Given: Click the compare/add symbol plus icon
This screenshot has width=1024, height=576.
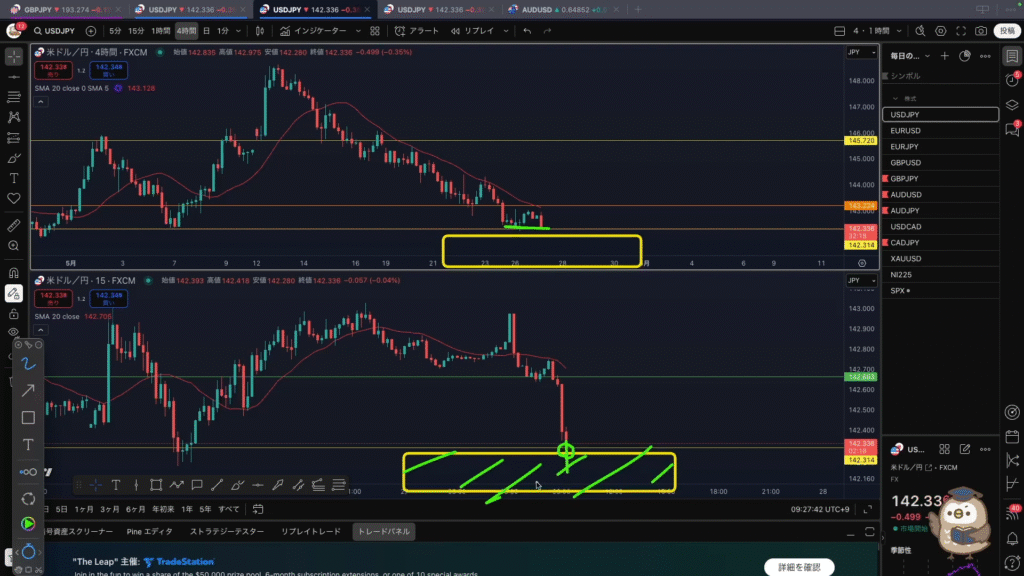Looking at the screenshot, I should [x=91, y=31].
